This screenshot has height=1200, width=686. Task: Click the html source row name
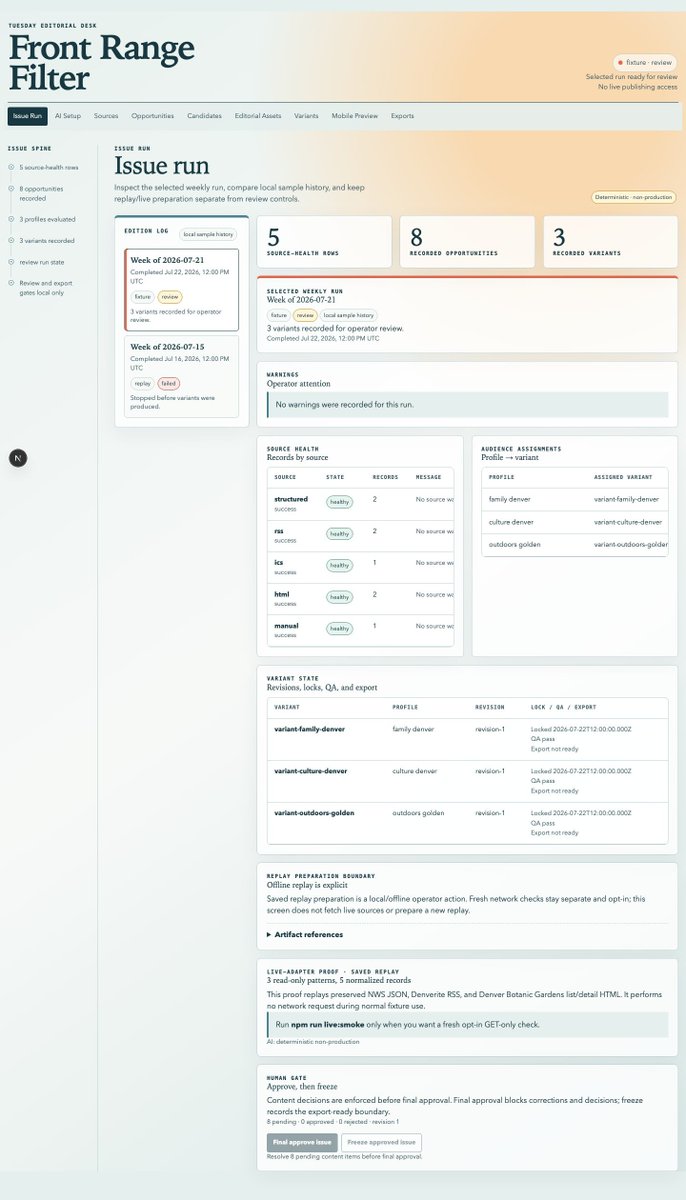click(281, 594)
